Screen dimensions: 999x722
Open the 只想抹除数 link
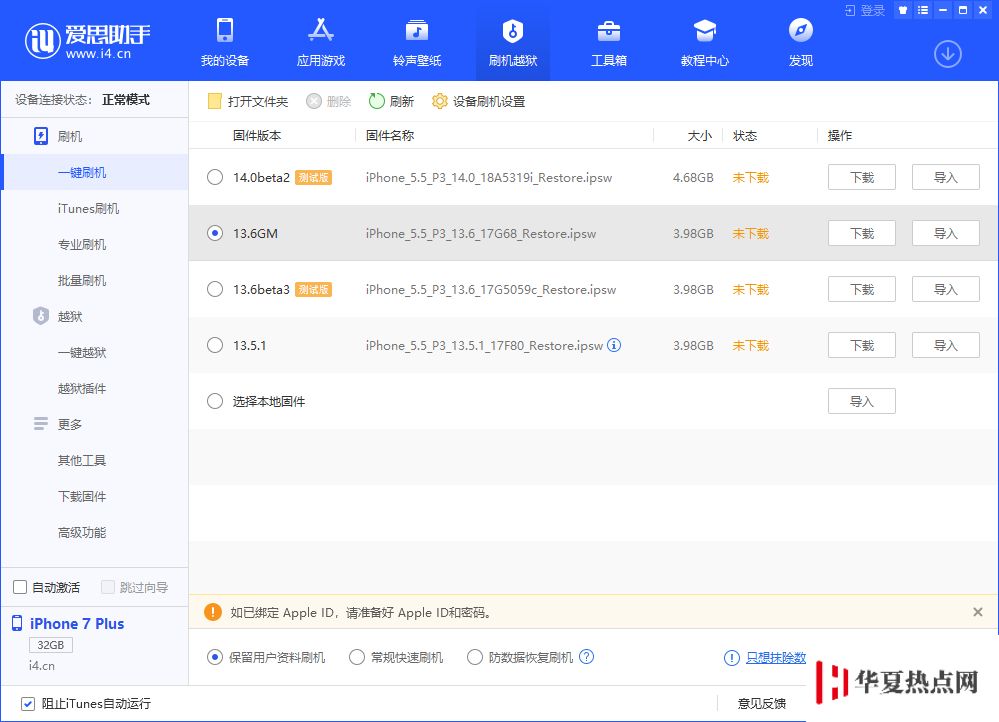pos(776,658)
